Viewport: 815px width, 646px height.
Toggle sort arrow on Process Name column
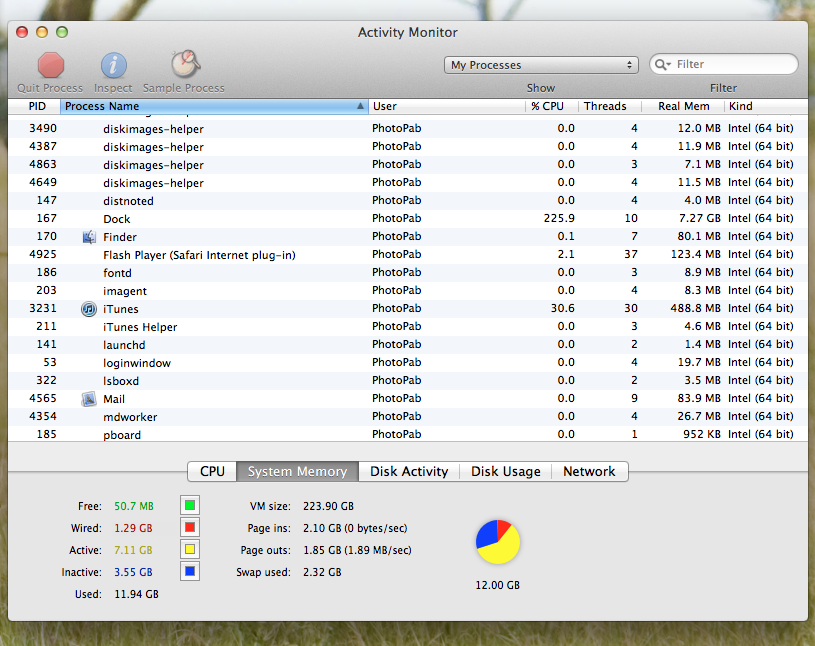tap(360, 106)
